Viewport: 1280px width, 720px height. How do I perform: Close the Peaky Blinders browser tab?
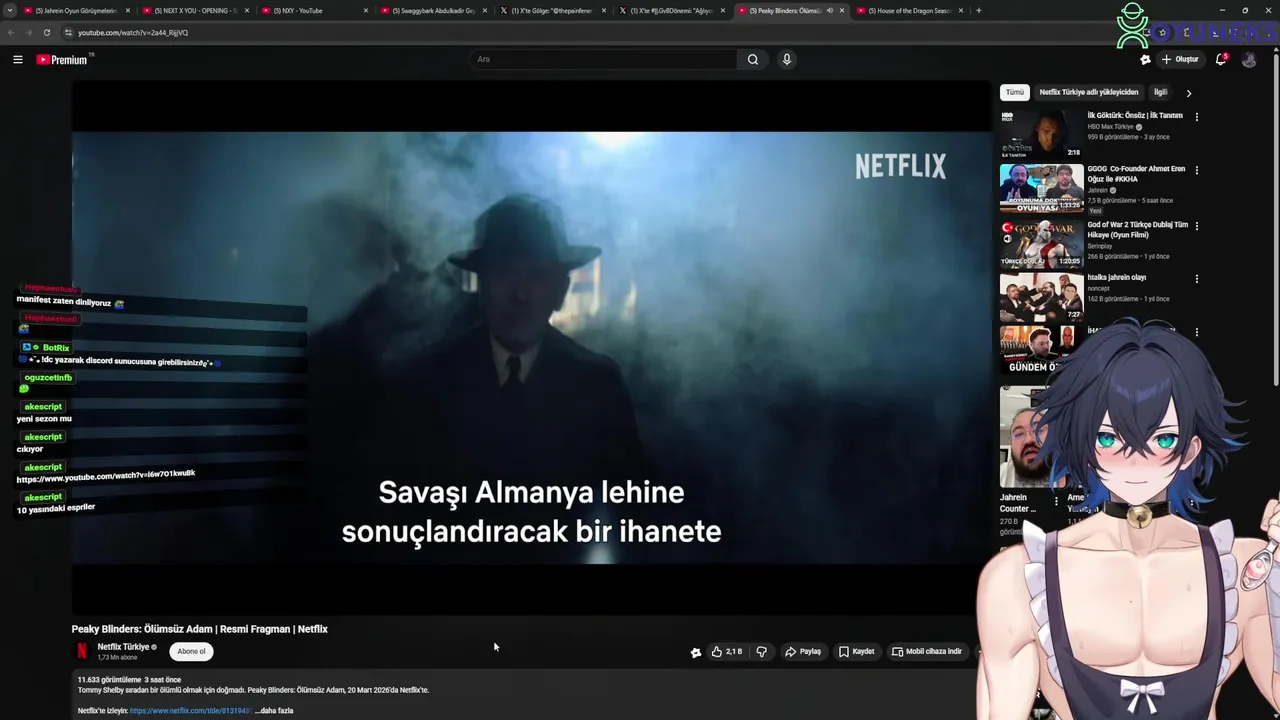[x=841, y=10]
